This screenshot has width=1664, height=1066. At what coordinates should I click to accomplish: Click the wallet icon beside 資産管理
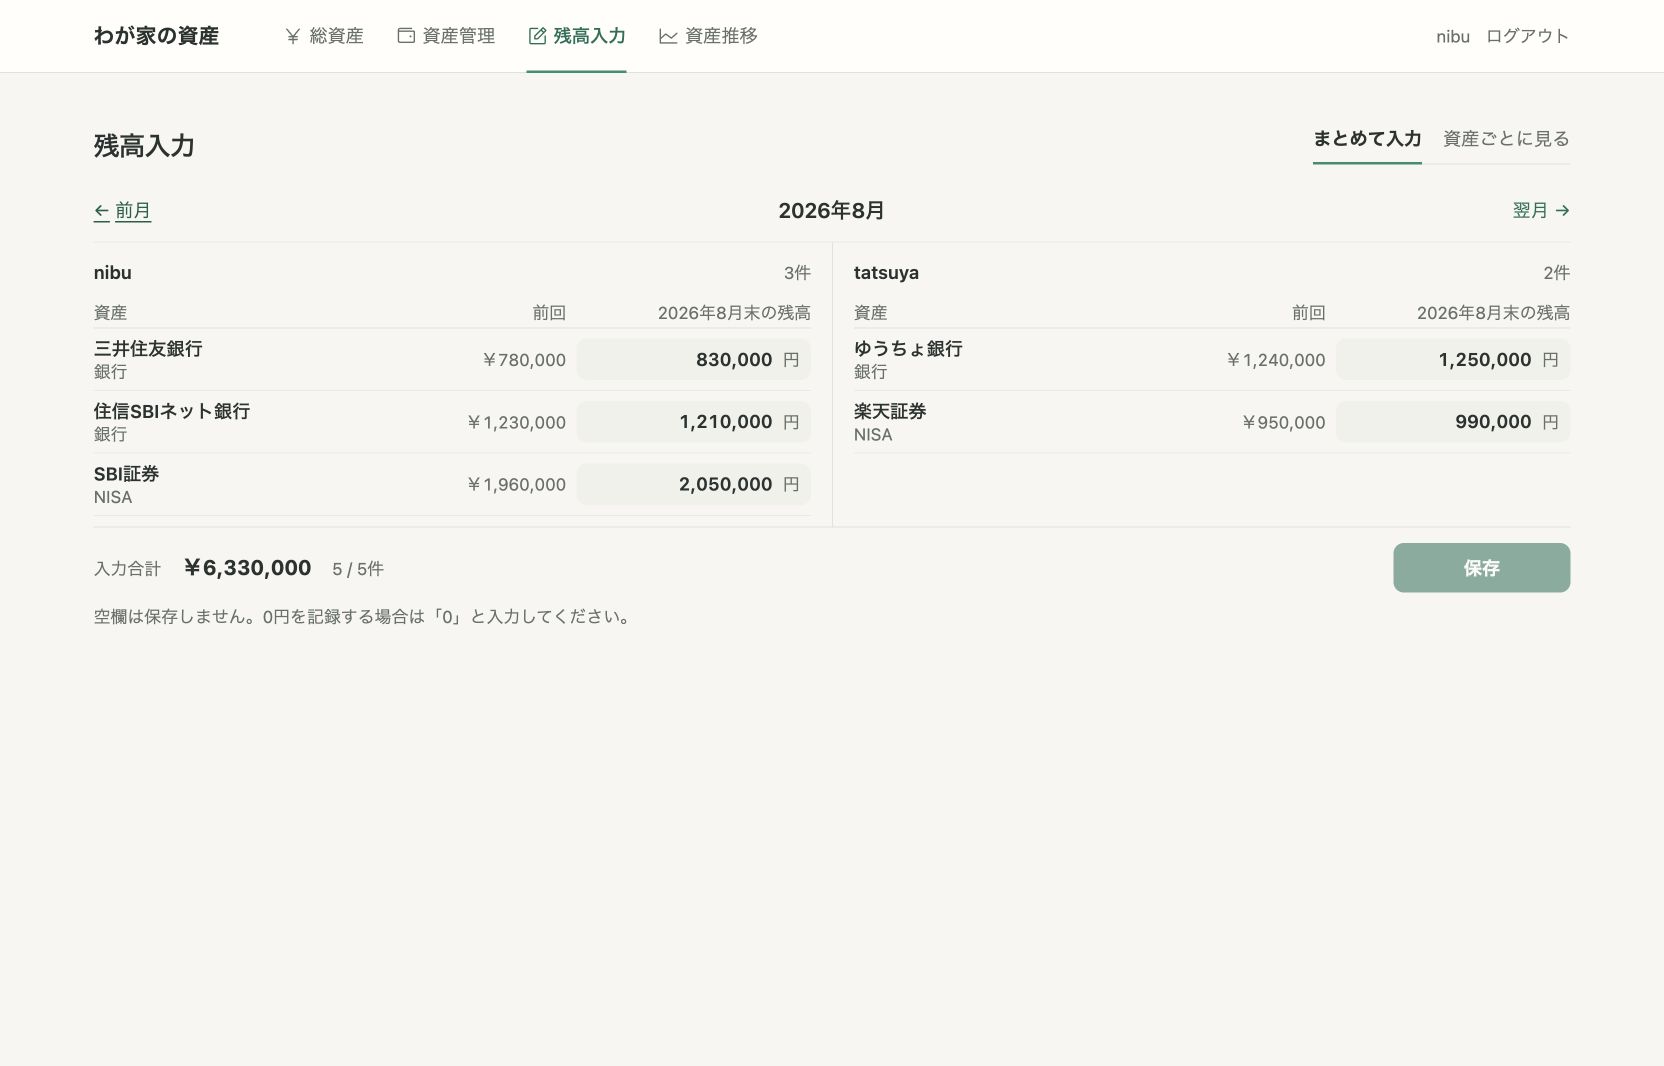pos(406,36)
